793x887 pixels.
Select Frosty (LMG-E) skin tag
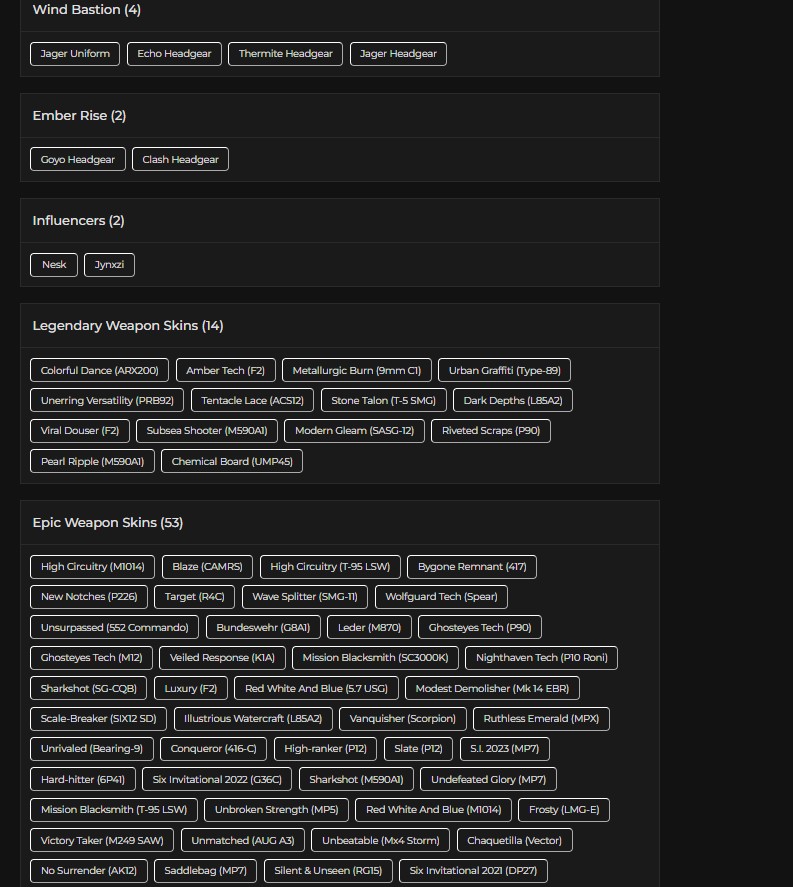564,810
